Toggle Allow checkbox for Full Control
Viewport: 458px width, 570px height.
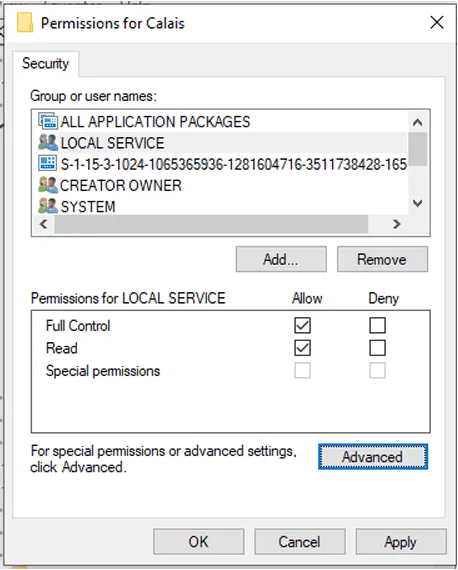point(302,325)
